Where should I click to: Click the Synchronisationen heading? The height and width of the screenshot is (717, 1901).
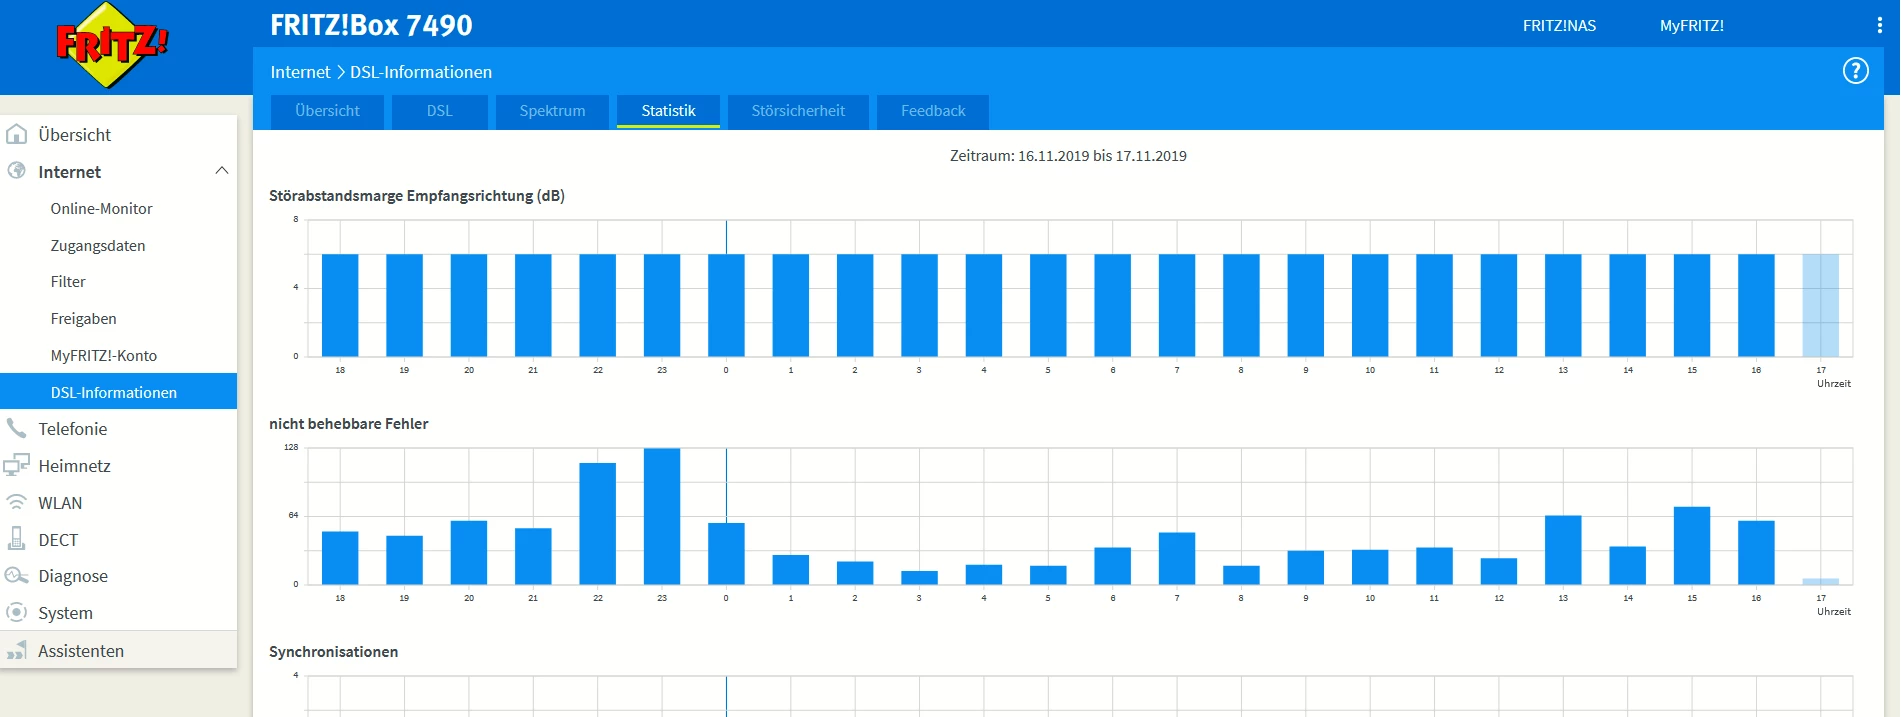click(x=333, y=652)
